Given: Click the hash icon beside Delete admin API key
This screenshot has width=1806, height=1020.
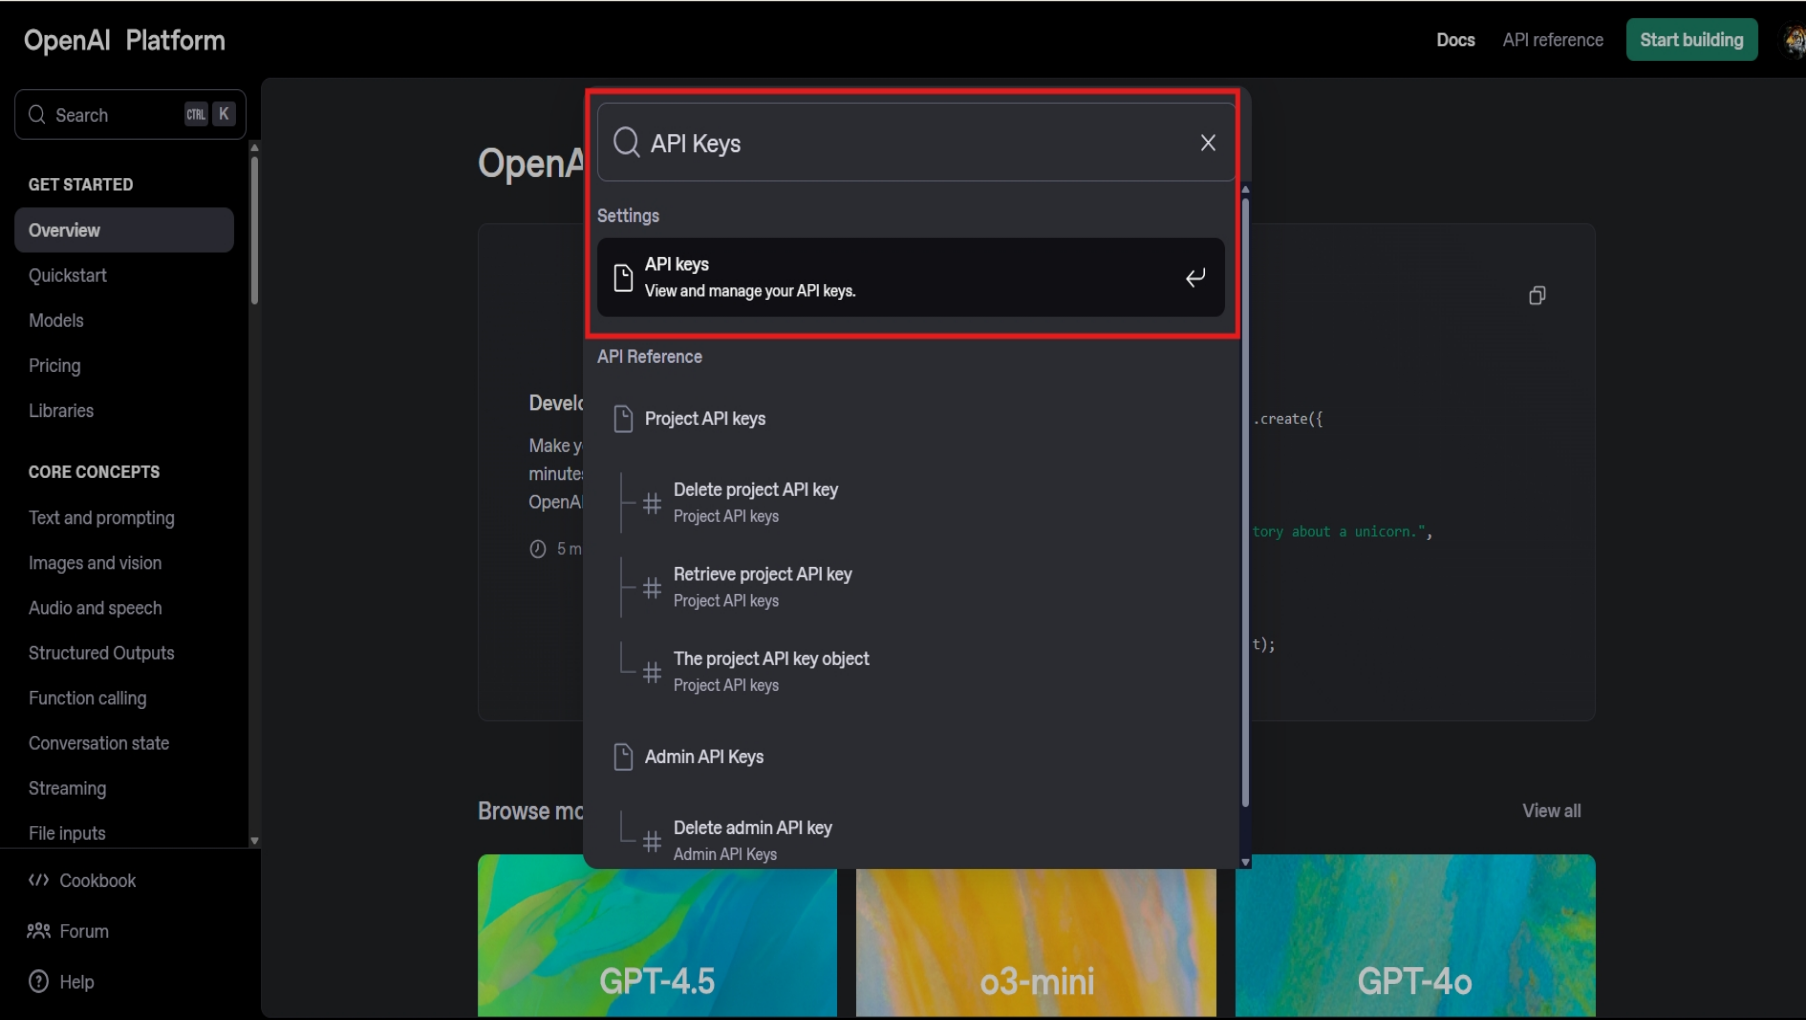Looking at the screenshot, I should [652, 841].
